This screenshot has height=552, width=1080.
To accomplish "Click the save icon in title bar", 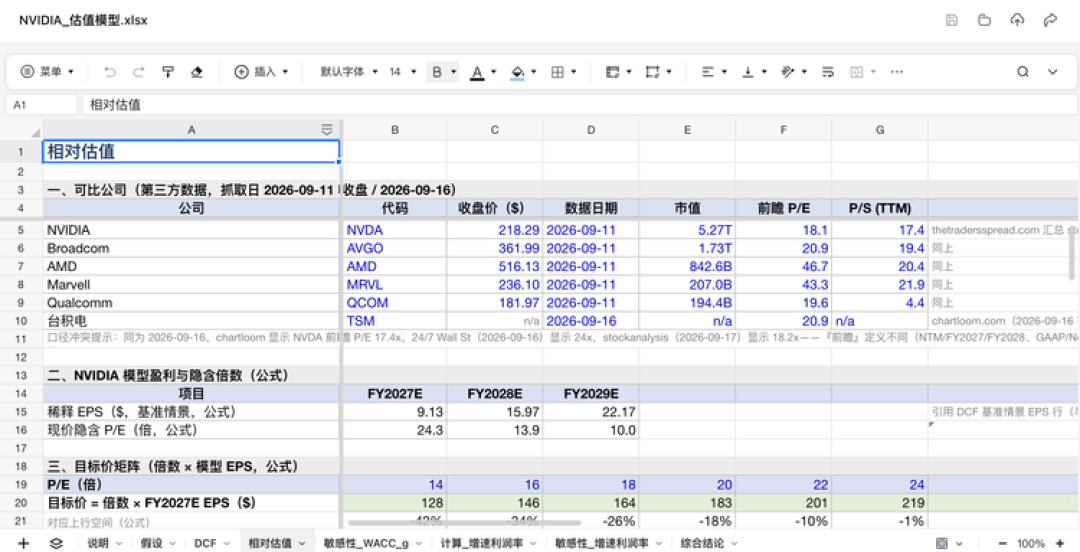I will tap(952, 20).
